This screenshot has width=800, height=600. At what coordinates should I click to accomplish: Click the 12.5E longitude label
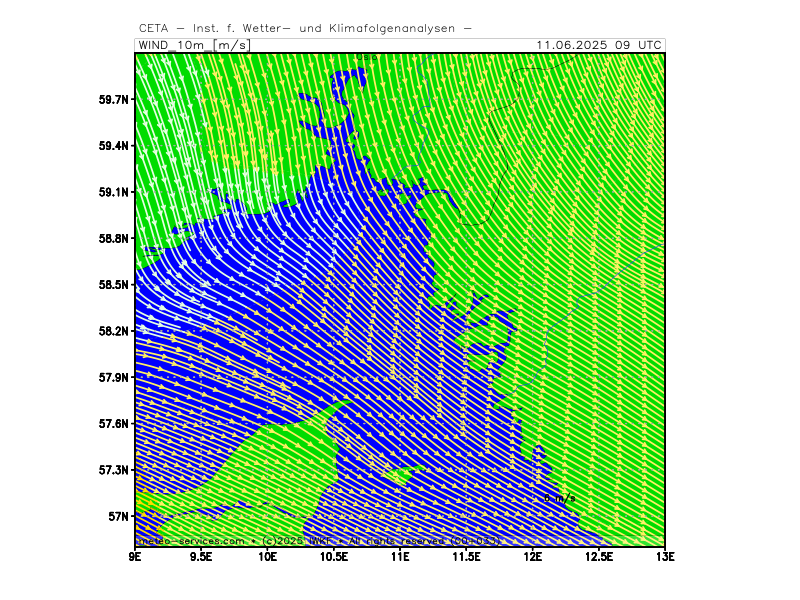tap(597, 556)
